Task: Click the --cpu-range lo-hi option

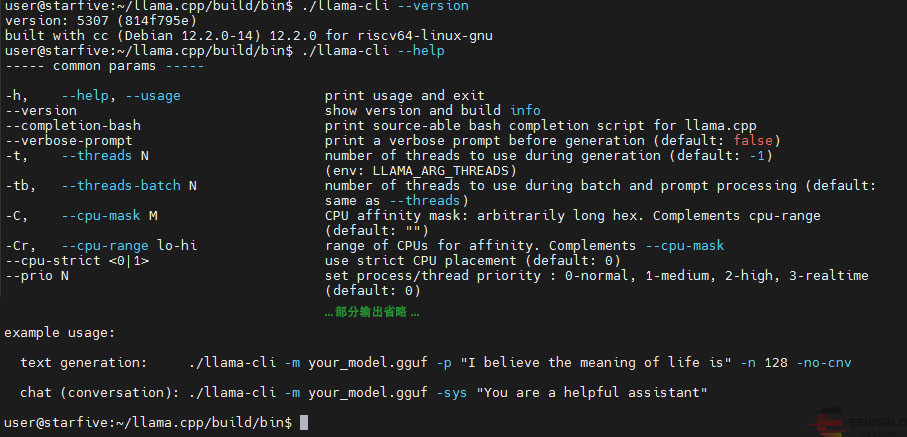Action: click(129, 246)
